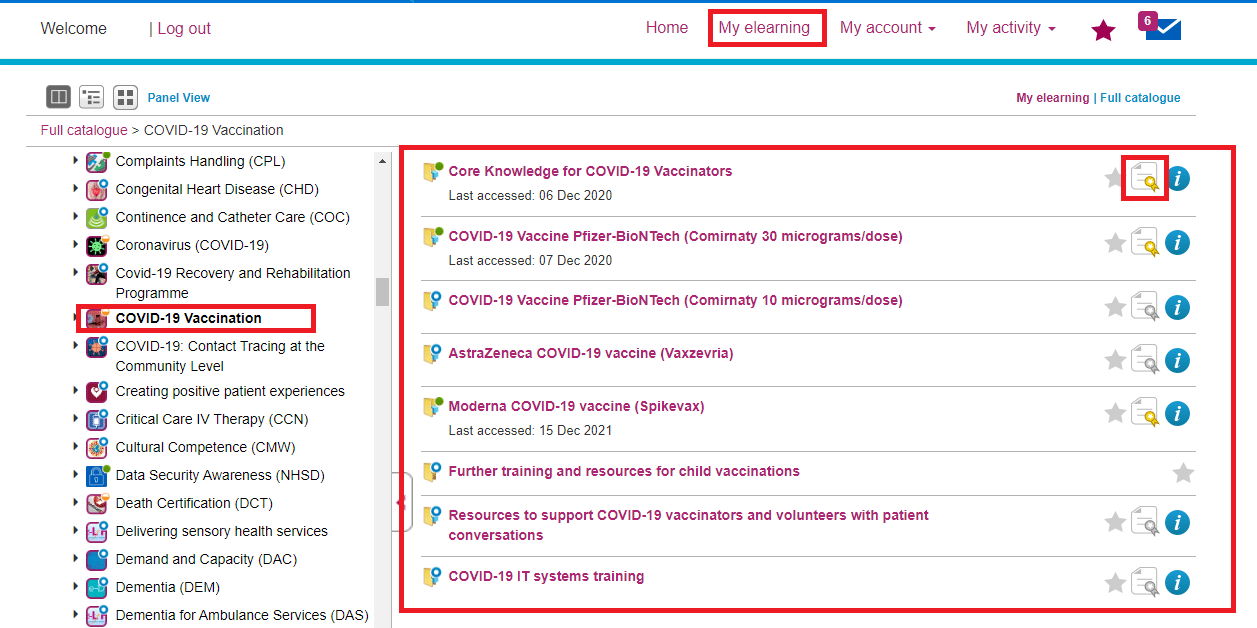The height and width of the screenshot is (628, 1257).
Task: Favourite COVID-19 IT systems training star
Action: tap(1115, 582)
